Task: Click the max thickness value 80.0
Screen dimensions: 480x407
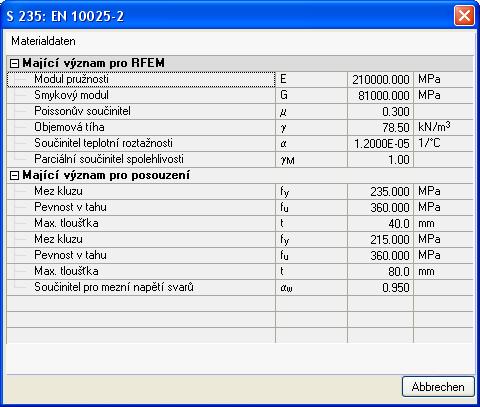Action: (x=380, y=272)
